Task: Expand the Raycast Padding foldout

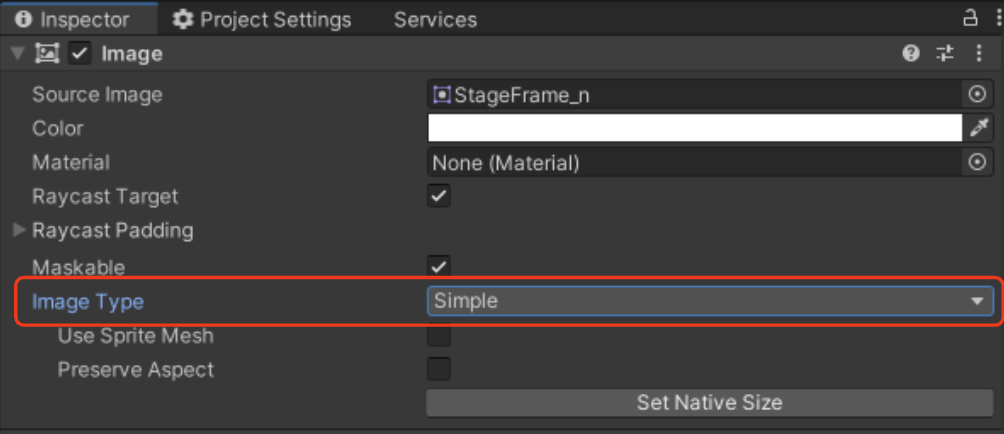Action: point(19,229)
